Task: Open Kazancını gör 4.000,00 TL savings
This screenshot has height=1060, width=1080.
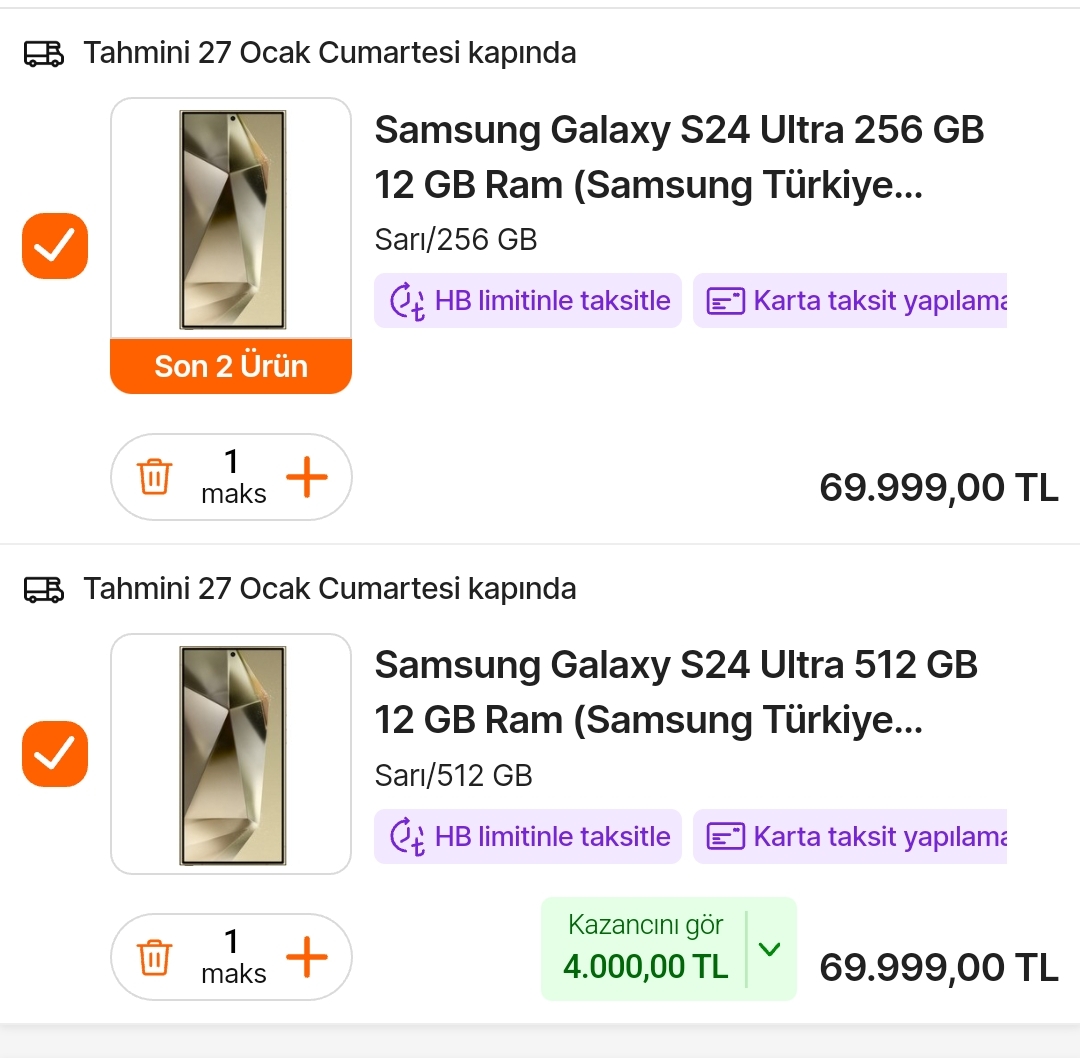Action: (x=646, y=948)
